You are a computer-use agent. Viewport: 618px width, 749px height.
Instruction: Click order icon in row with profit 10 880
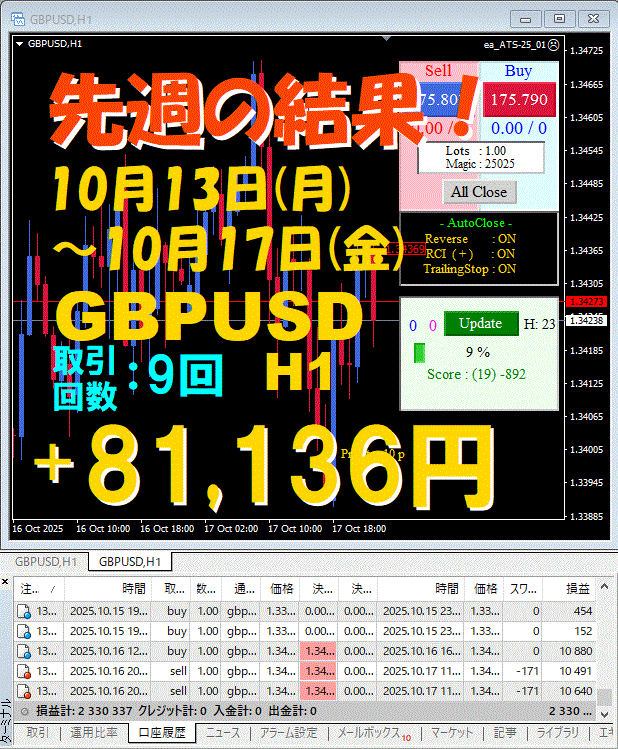click(24, 652)
